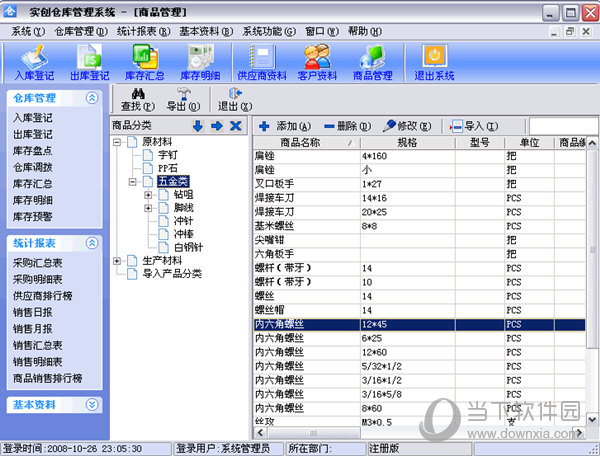Delete the category with the X icon

tap(236, 126)
